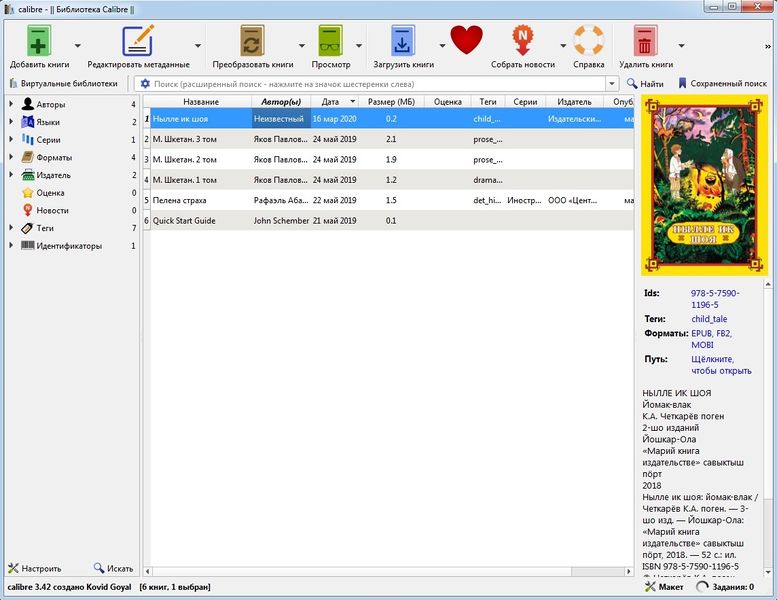The width and height of the screenshot is (777, 600).
Task: Open the dropdown arrow next to Edit metadata
Action: tap(198, 46)
